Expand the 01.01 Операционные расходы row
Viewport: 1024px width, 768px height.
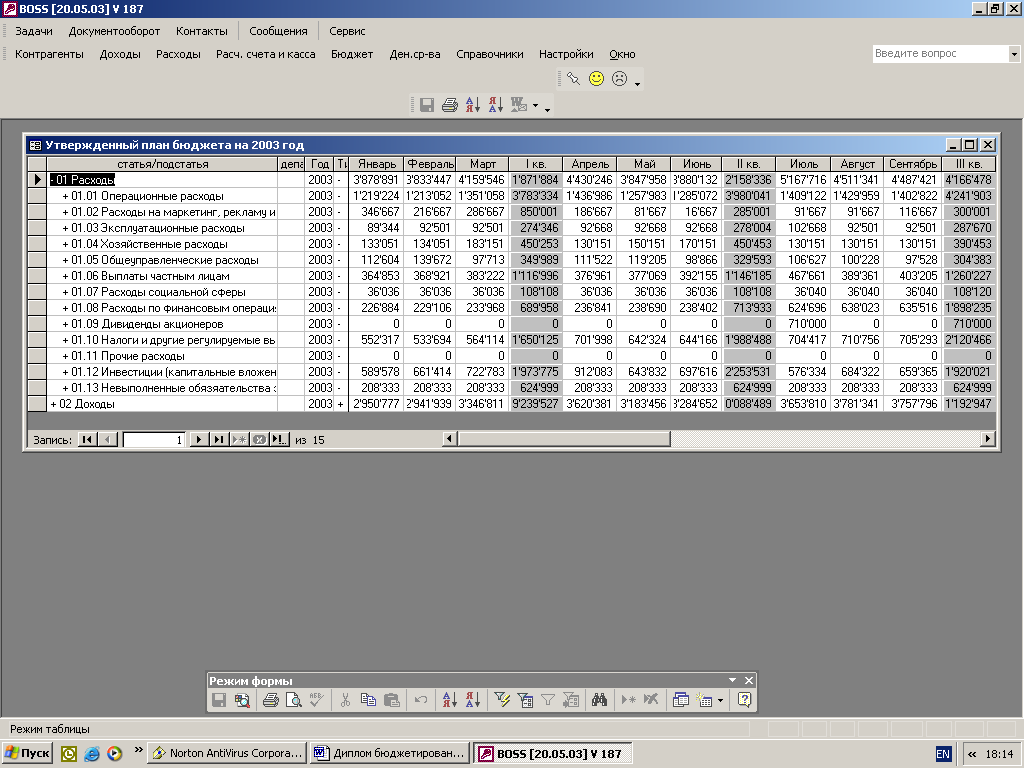65,196
